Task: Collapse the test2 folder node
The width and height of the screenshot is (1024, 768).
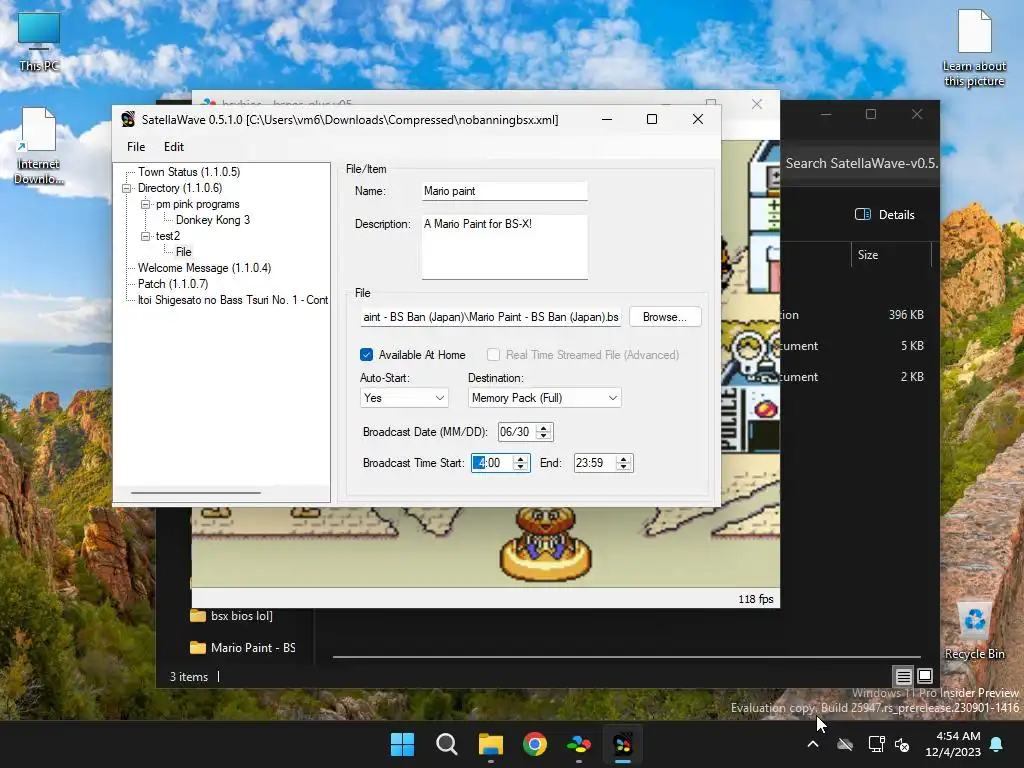Action: (145, 236)
